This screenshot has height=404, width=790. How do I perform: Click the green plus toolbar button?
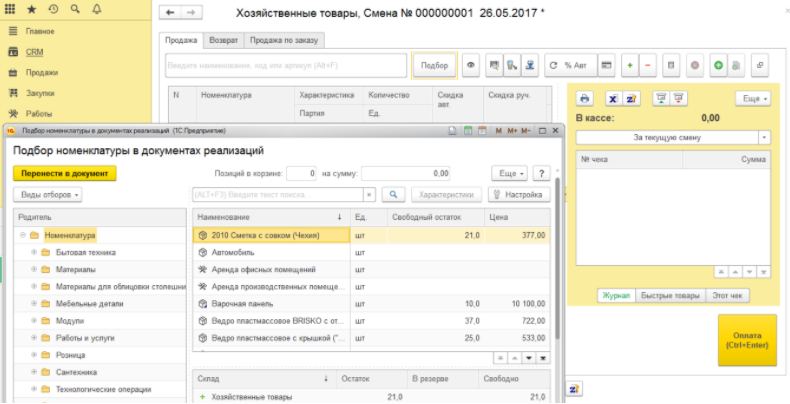pyautogui.click(x=630, y=65)
